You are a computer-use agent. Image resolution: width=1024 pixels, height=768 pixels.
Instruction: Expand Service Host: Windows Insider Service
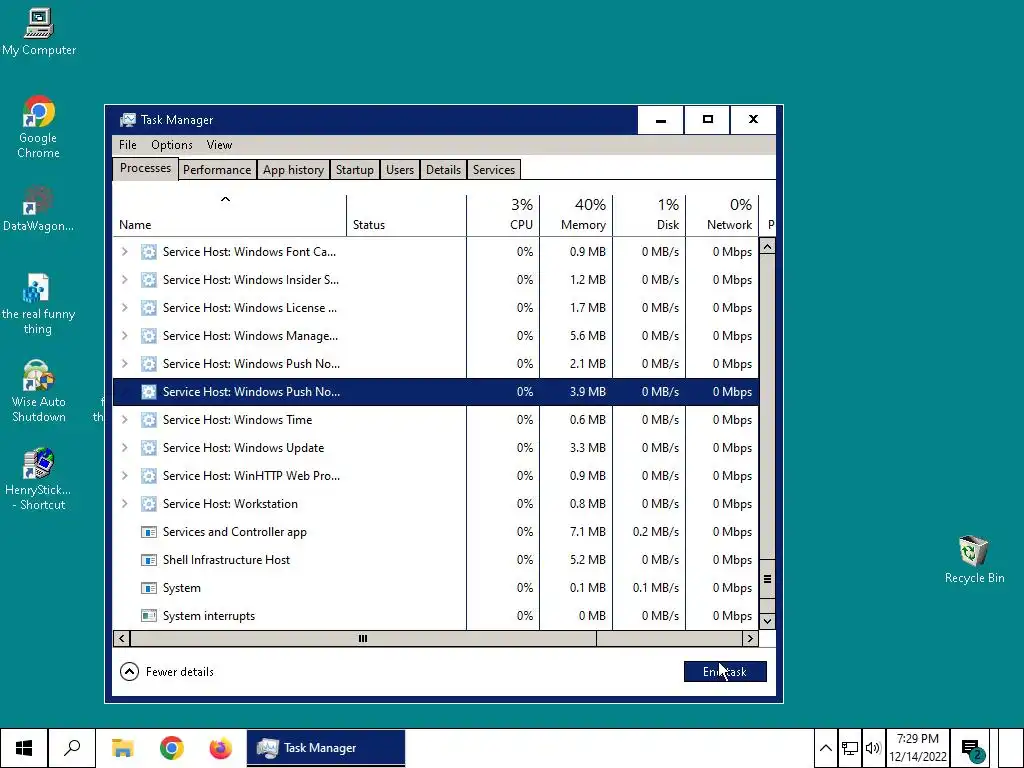pyautogui.click(x=125, y=280)
